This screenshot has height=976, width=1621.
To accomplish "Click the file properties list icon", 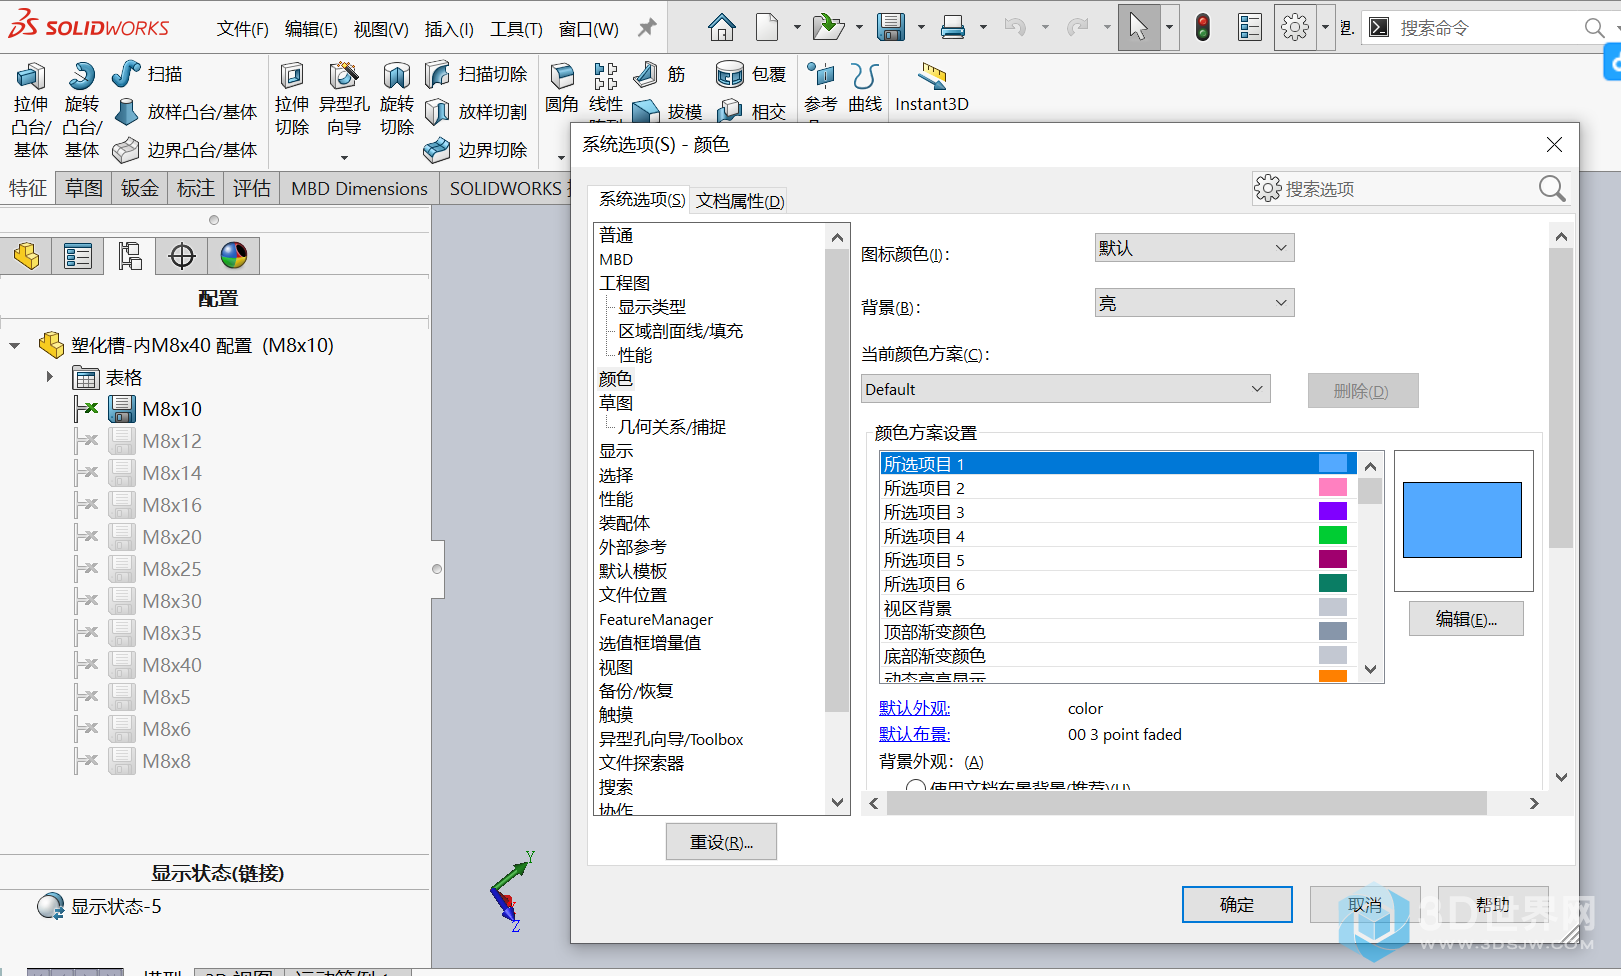I will point(1250,27).
